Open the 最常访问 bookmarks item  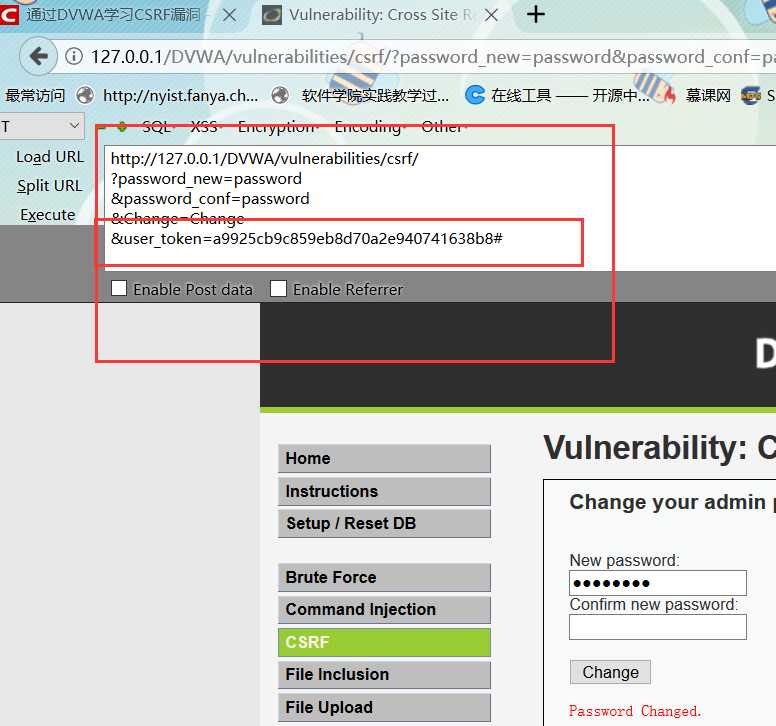(x=35, y=95)
